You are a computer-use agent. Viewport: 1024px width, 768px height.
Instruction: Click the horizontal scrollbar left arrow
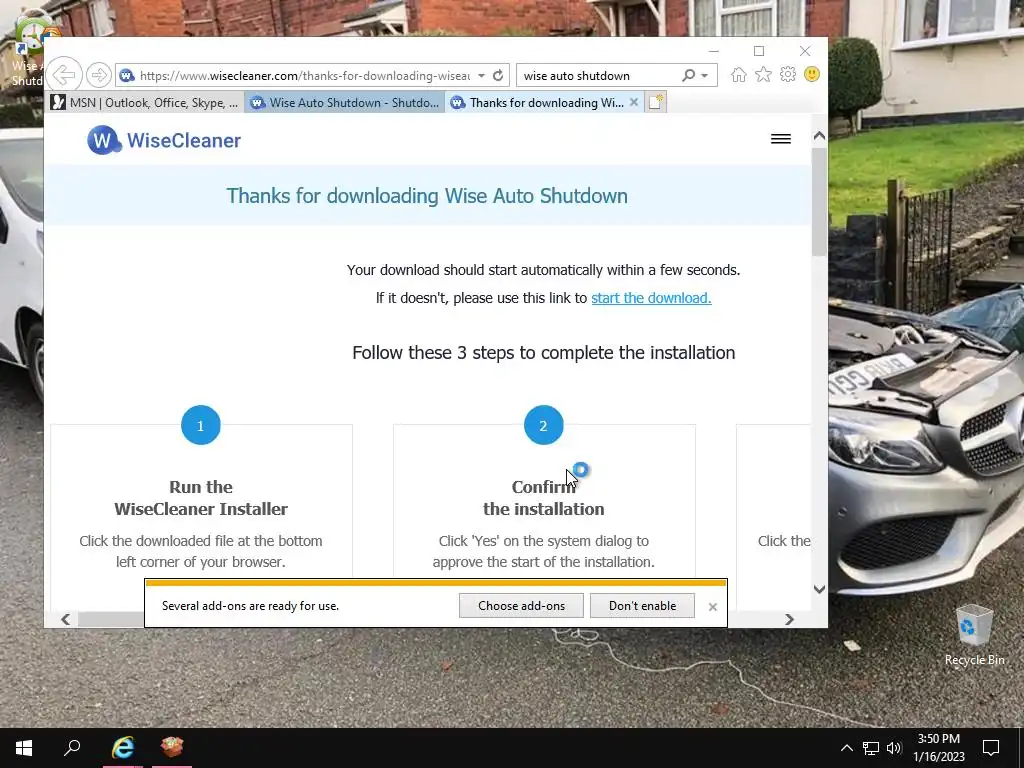pyautogui.click(x=65, y=619)
